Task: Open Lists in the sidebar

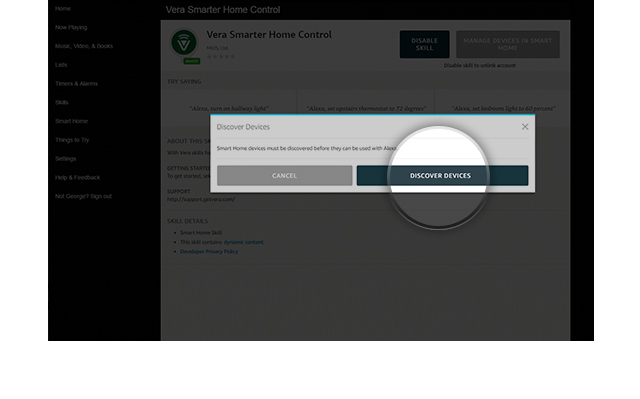Action: click(61, 65)
